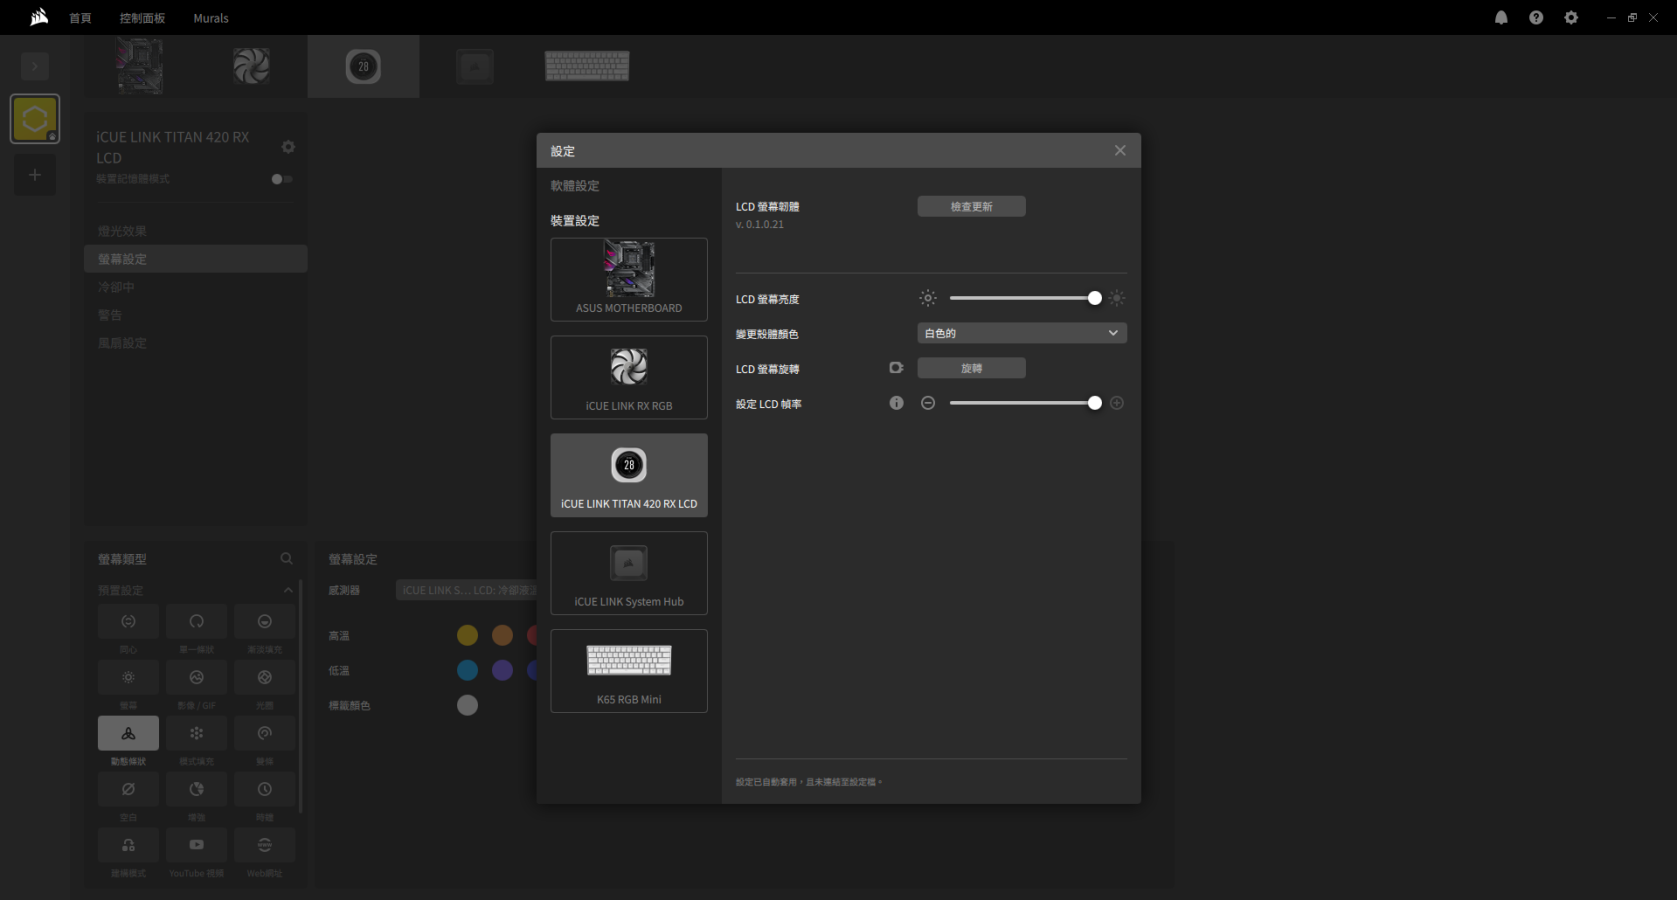
Task: Select the K65 RGB Mini device card
Action: (629, 671)
